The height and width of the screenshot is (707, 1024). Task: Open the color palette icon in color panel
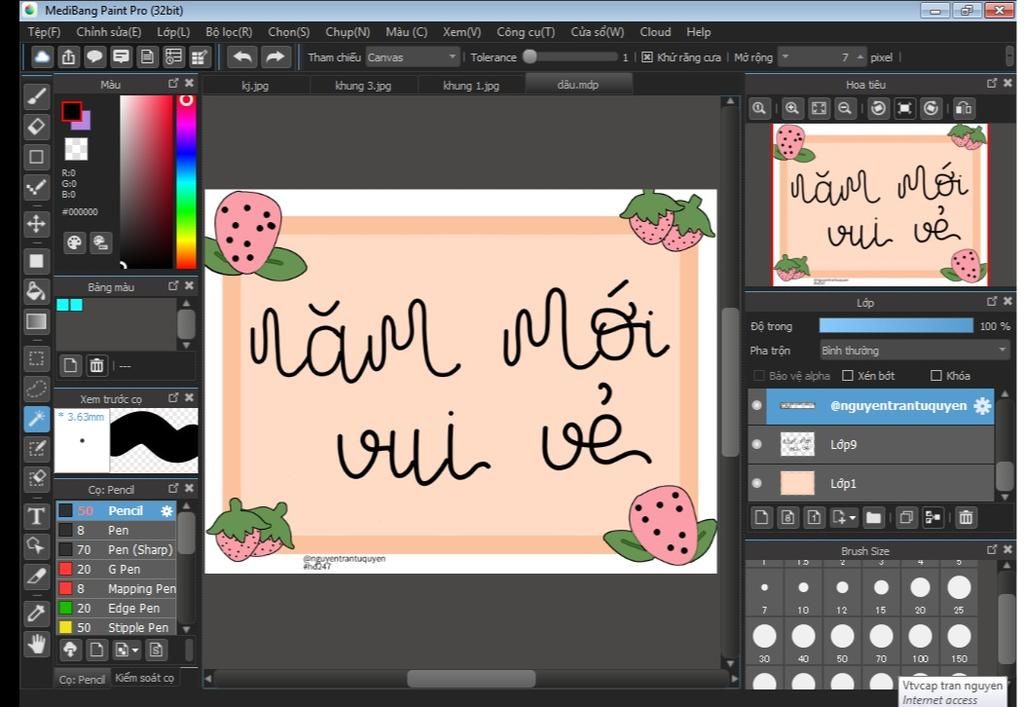pos(74,243)
